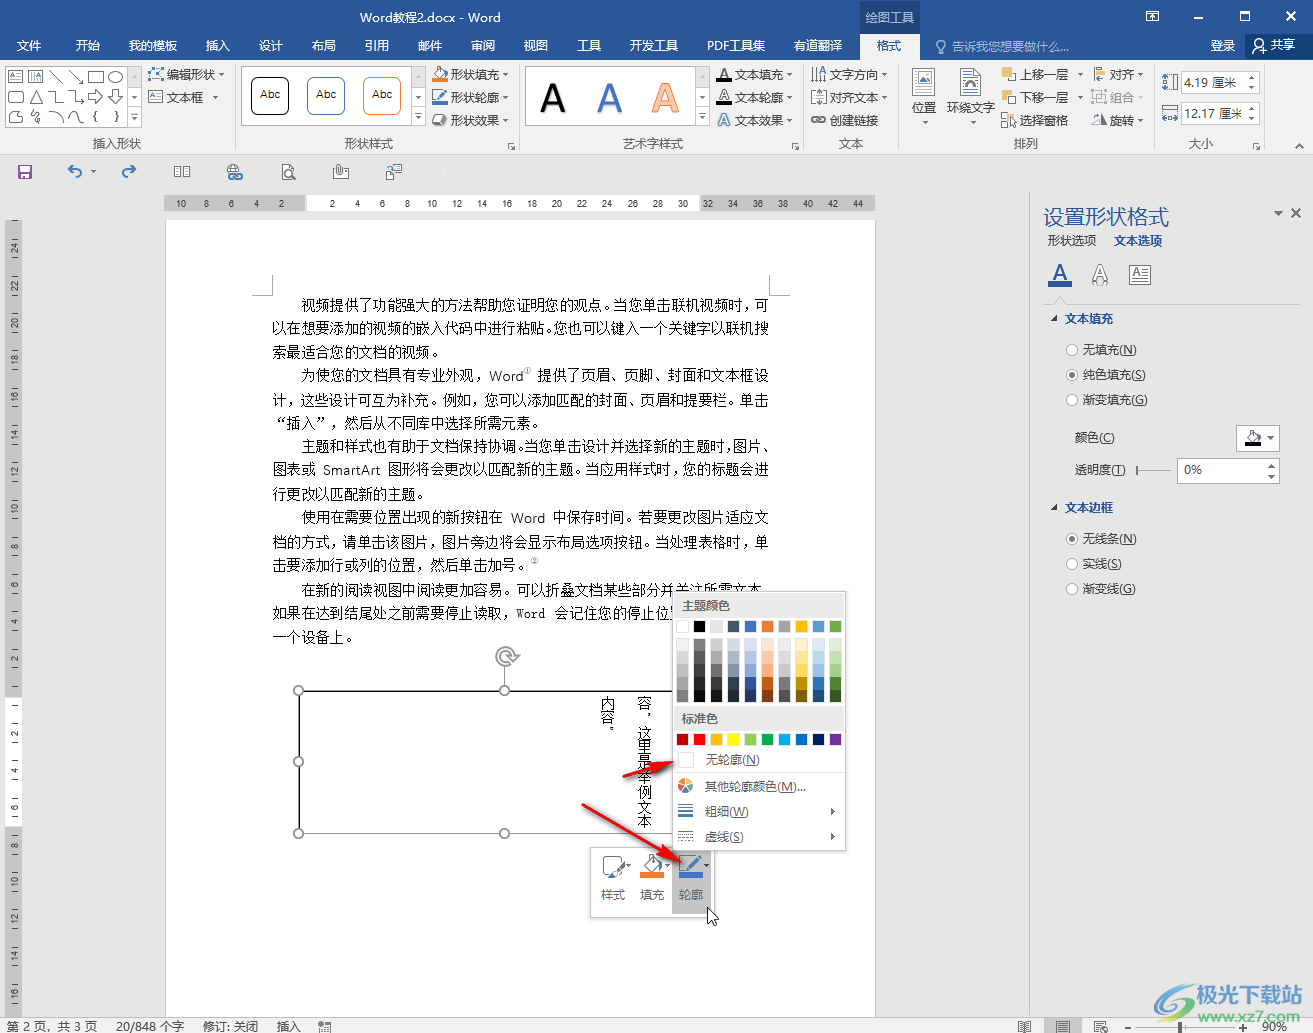Open the File (文件) tab
Image resolution: width=1313 pixels, height=1033 pixels.
[x=29, y=46]
